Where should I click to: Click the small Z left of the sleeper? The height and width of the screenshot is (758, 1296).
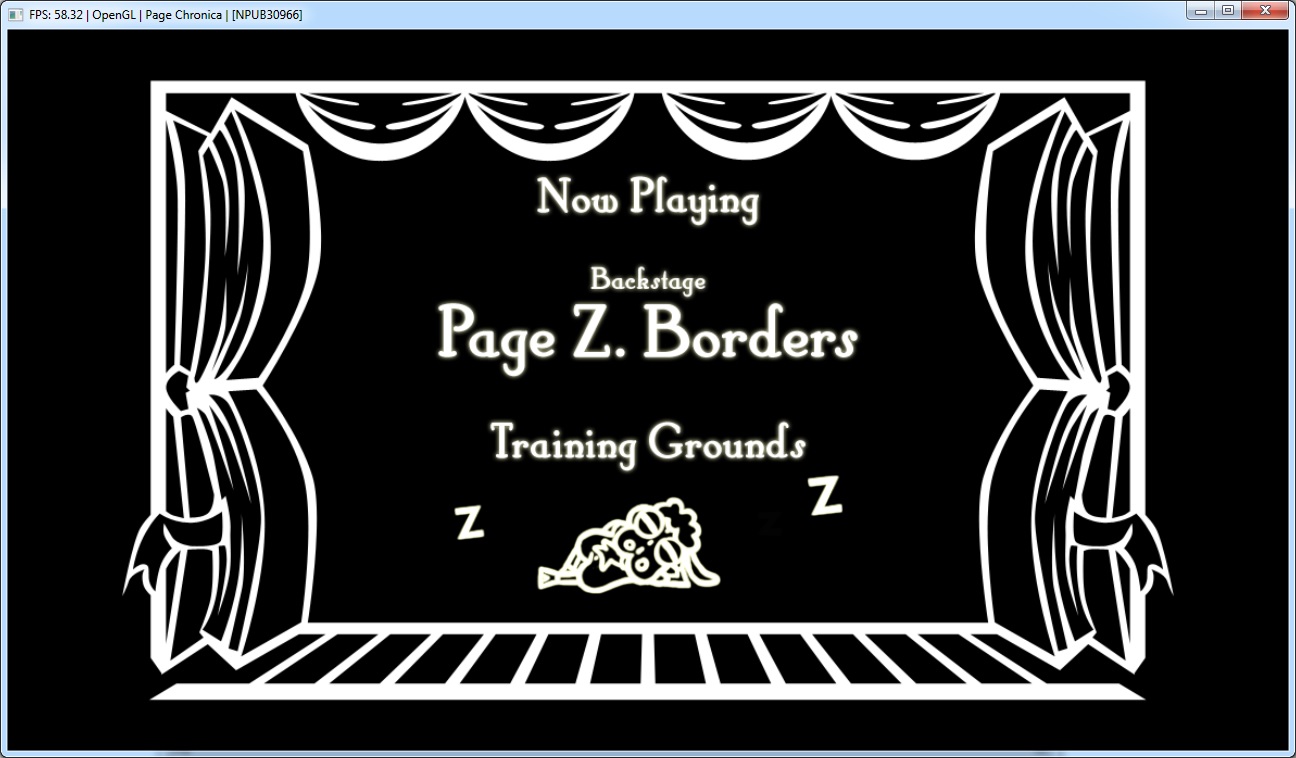[469, 522]
